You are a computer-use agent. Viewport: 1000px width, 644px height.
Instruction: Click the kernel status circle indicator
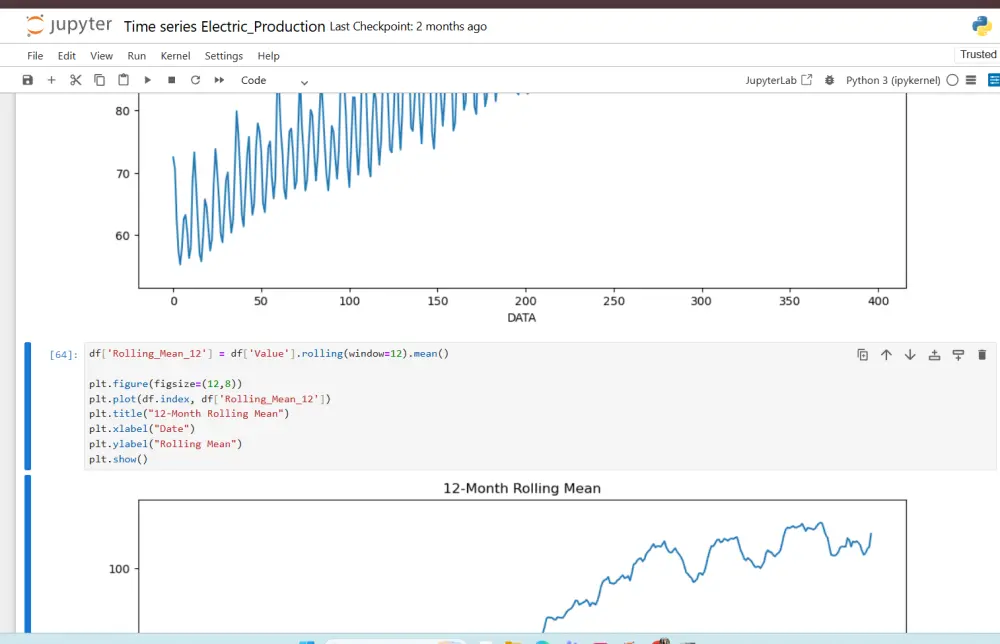[952, 80]
